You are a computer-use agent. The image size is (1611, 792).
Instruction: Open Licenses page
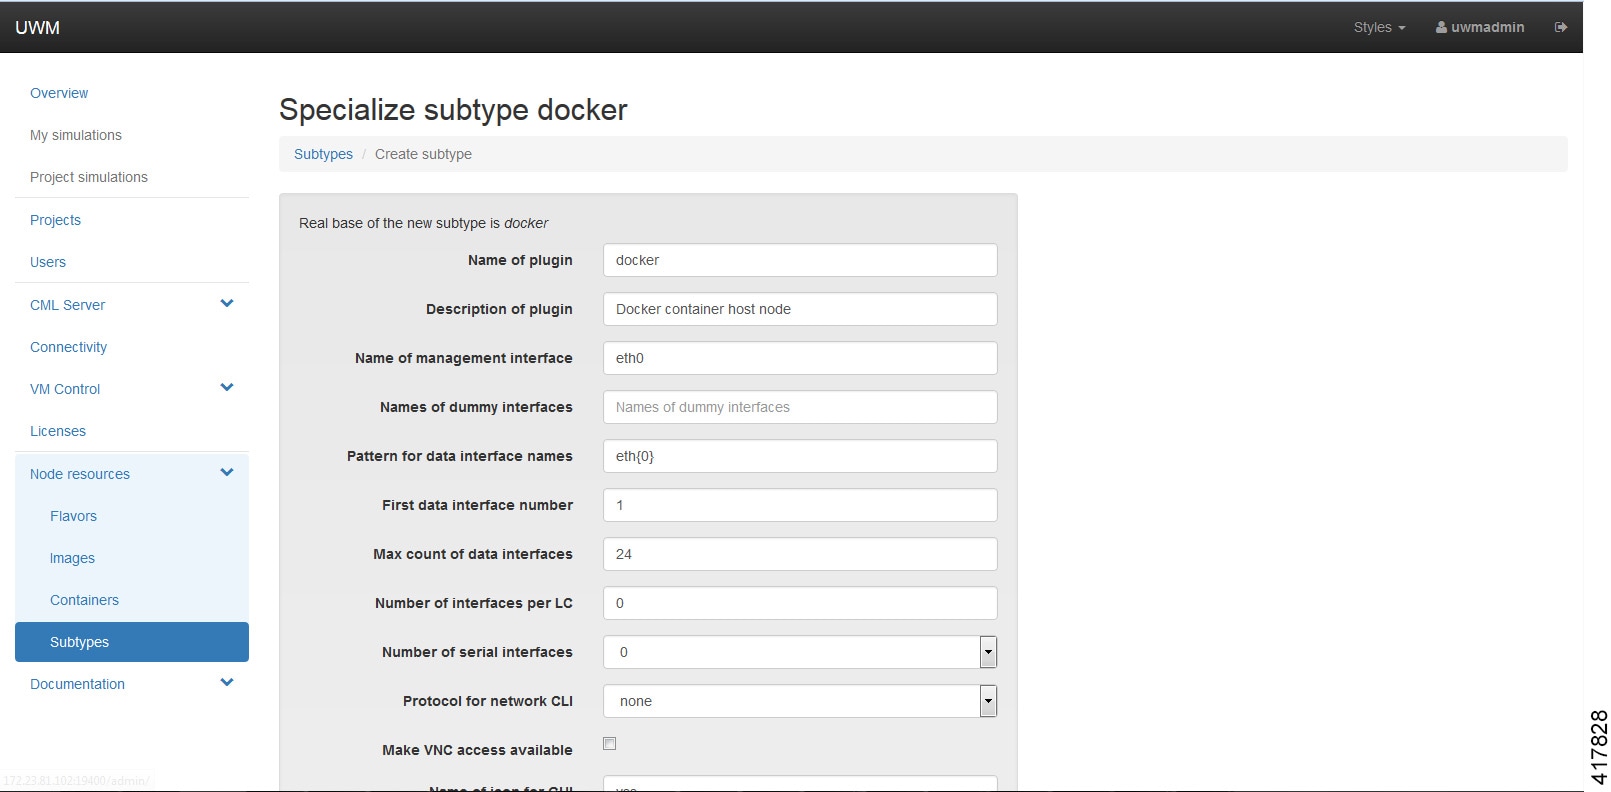pos(58,431)
